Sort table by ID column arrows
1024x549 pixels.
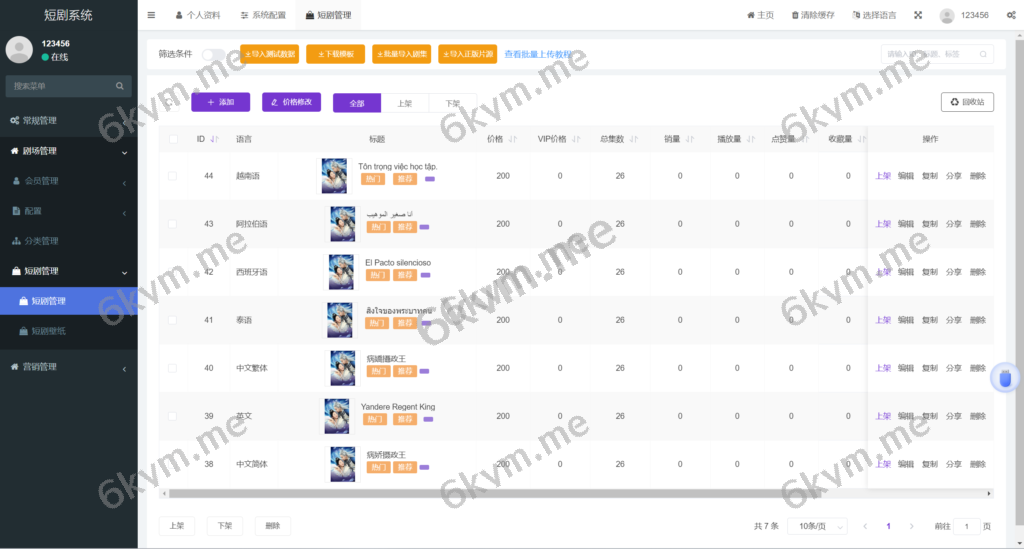click(x=215, y=139)
